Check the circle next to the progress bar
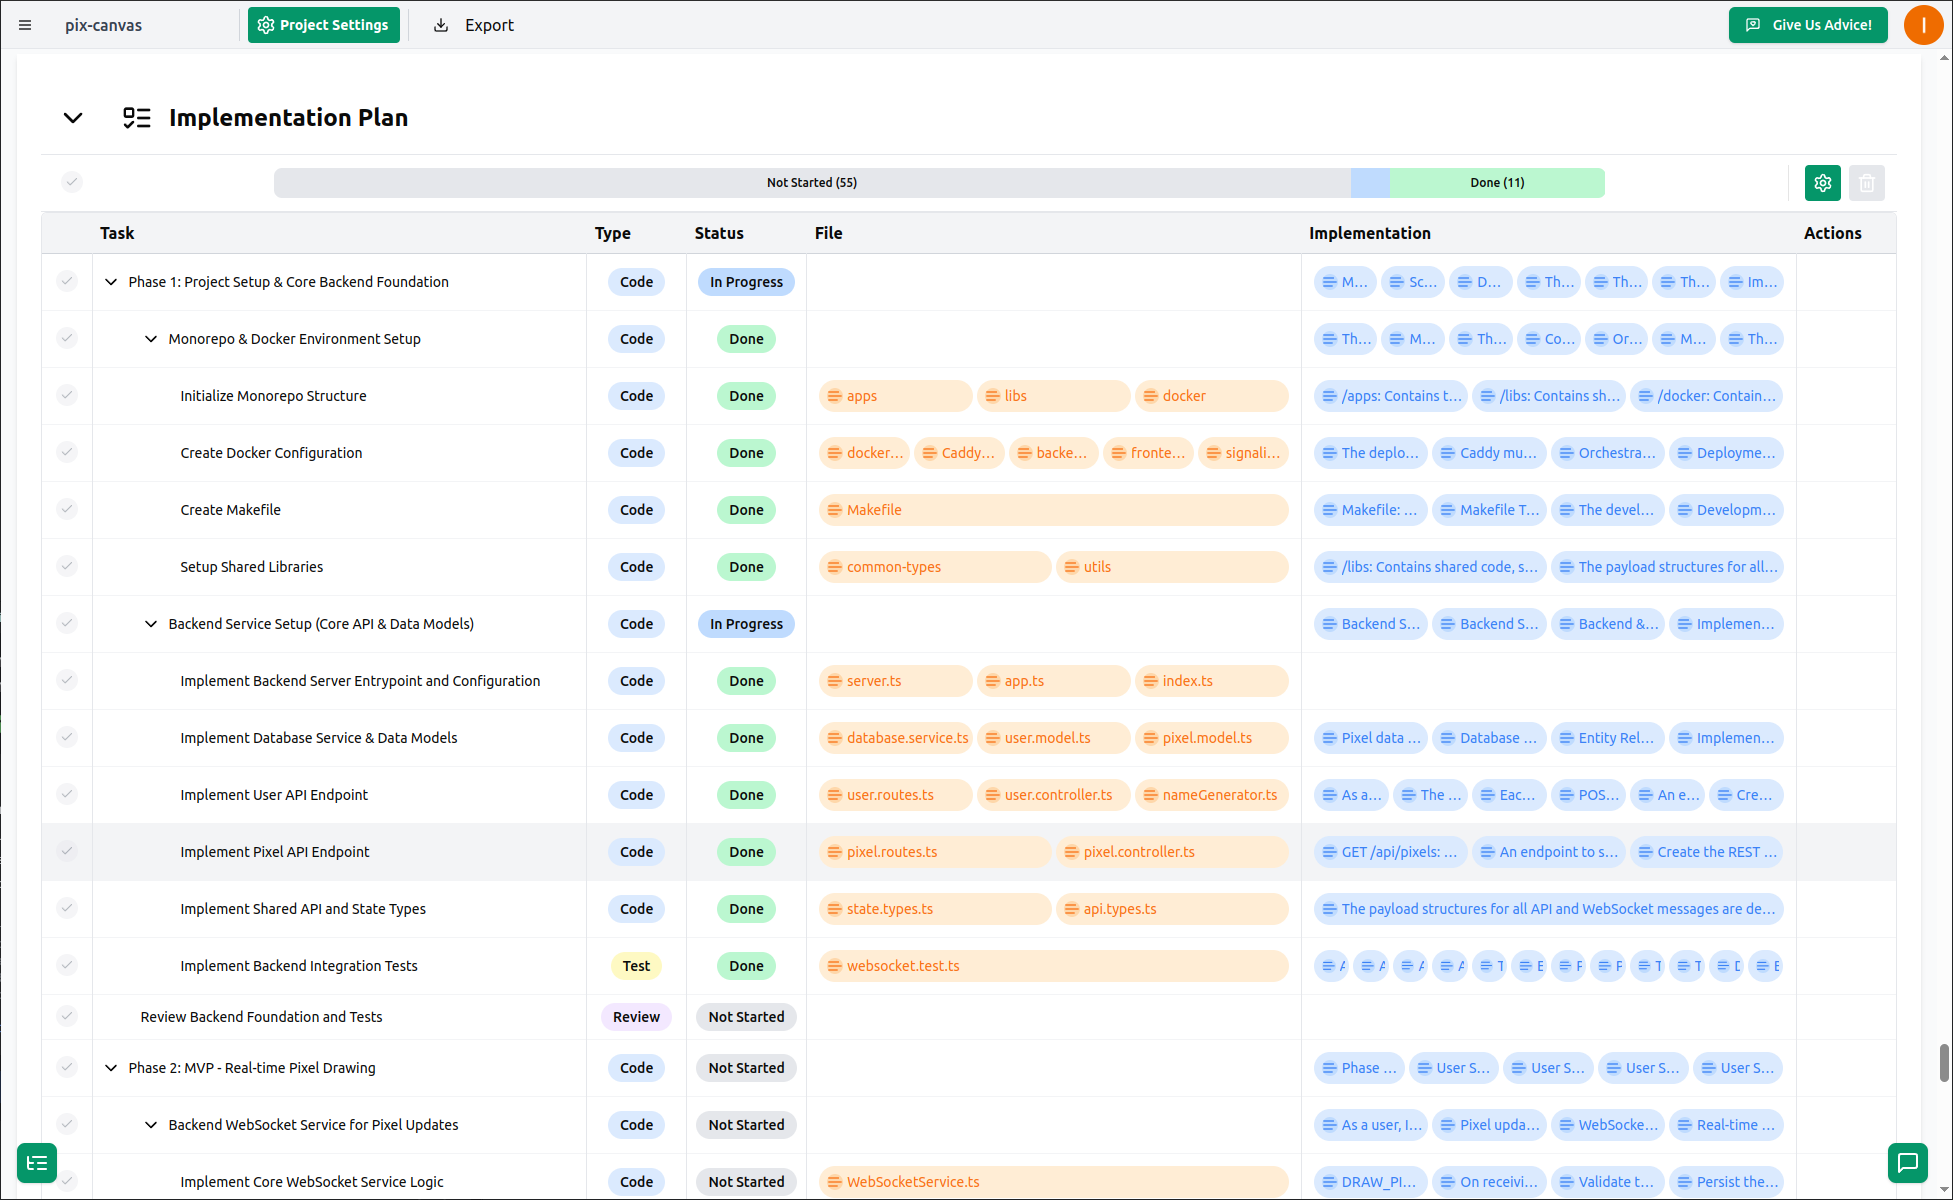The height and width of the screenshot is (1200, 1953). coord(71,182)
